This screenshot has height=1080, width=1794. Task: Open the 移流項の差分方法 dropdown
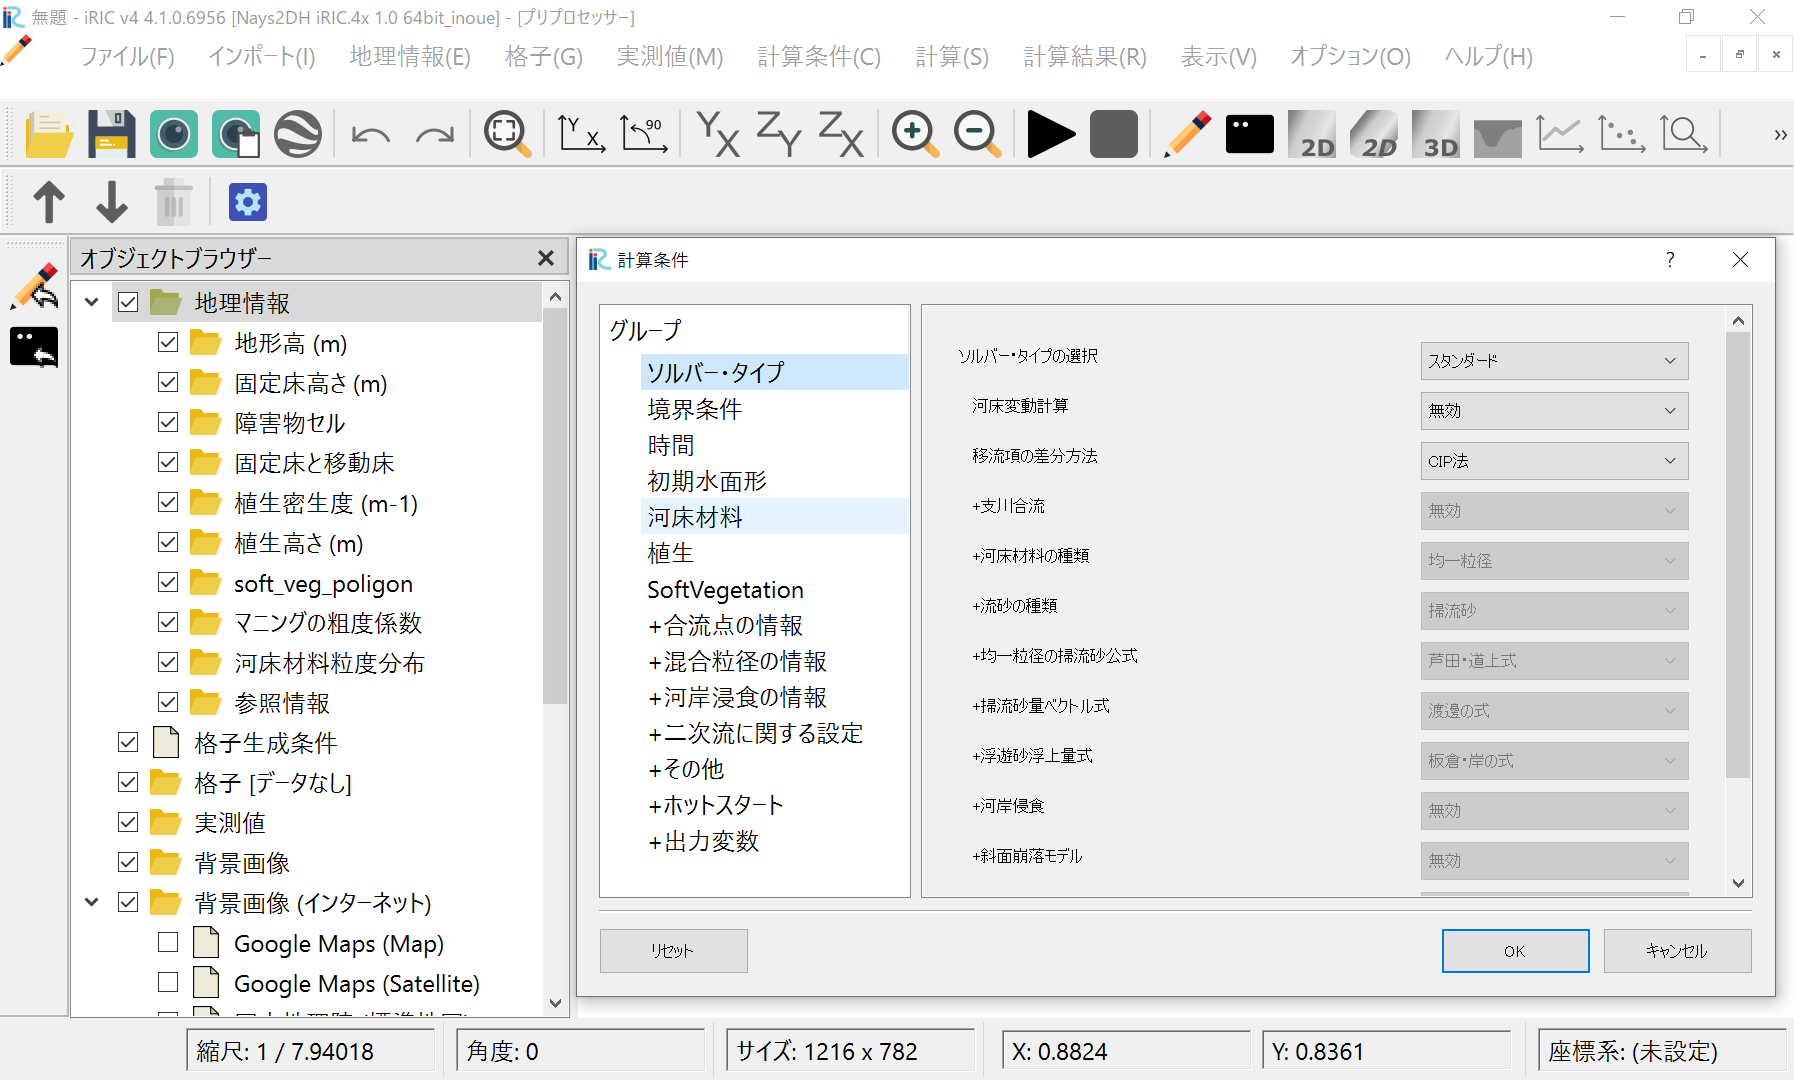1554,461
